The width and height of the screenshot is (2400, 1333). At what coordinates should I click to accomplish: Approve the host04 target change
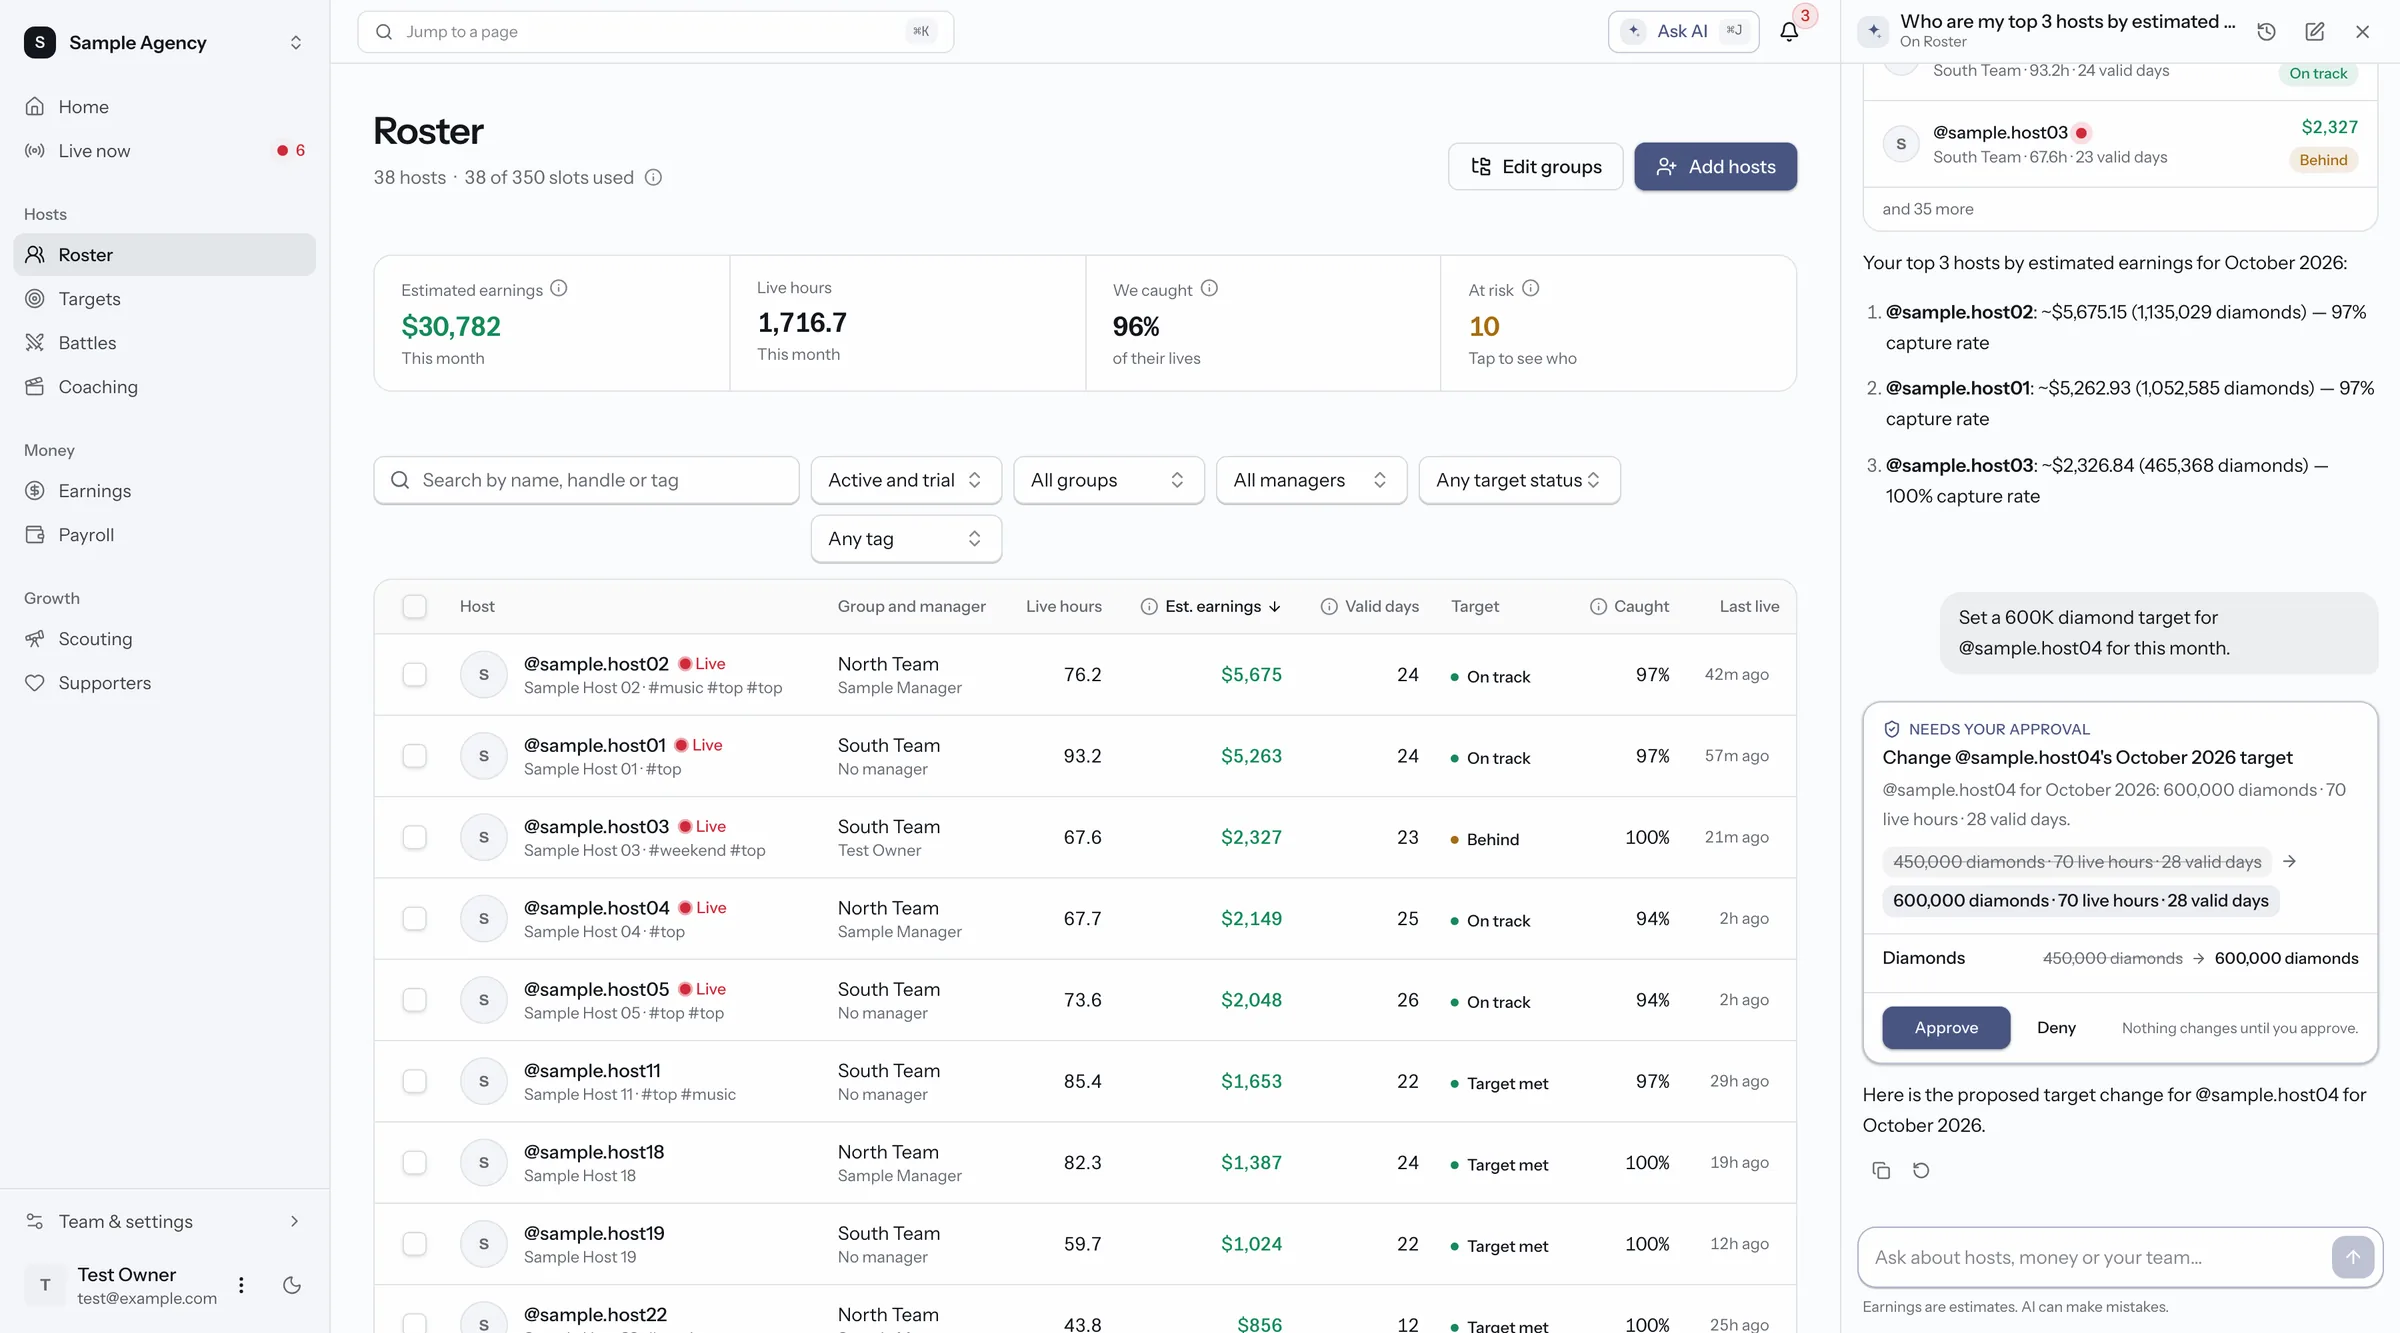(1946, 1028)
